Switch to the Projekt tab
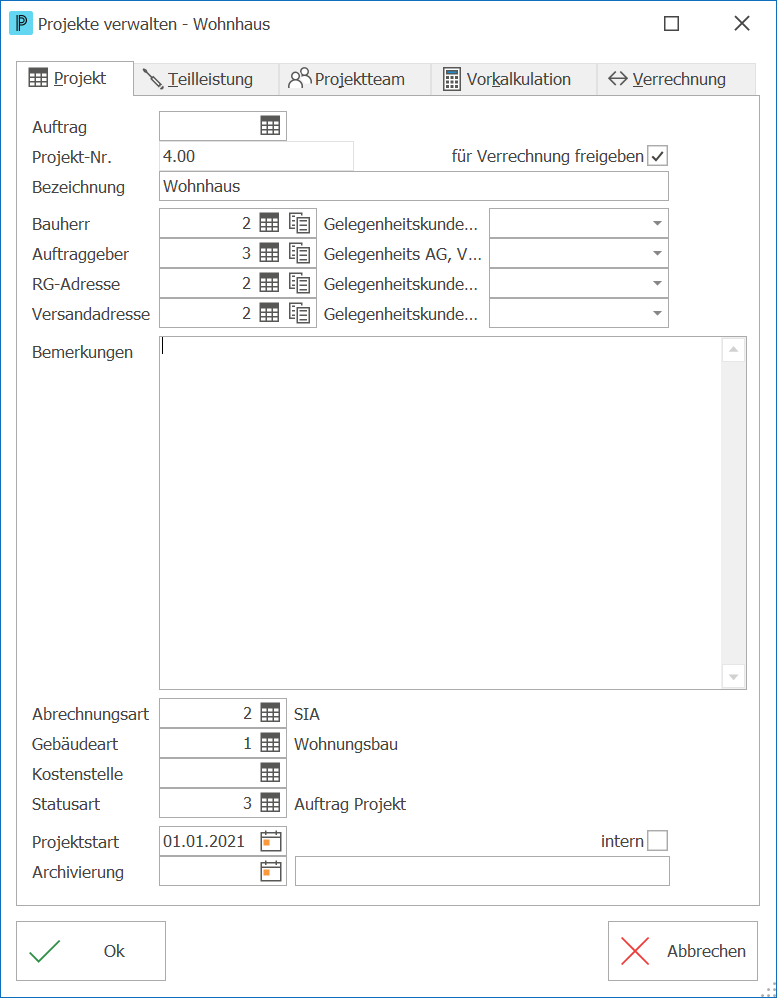This screenshot has height=998, width=777. [75, 79]
